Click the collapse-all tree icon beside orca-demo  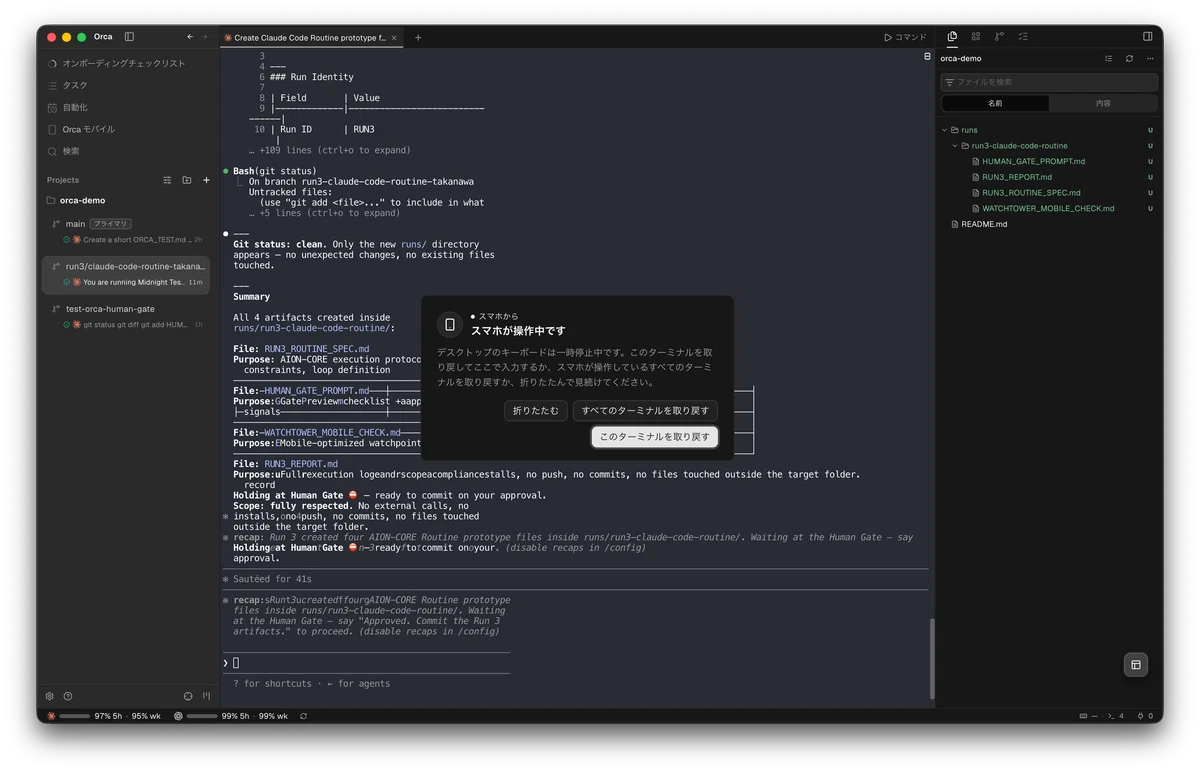[x=1108, y=59]
